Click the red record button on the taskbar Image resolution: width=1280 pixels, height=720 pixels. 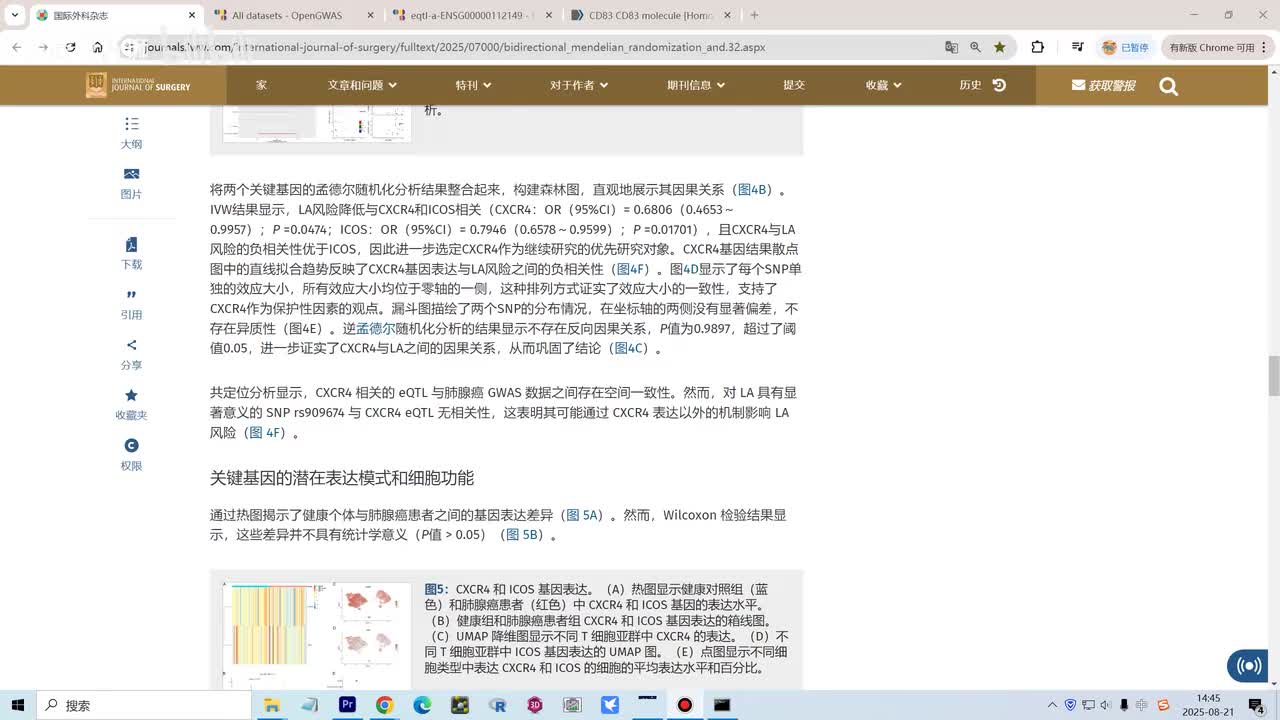click(684, 705)
